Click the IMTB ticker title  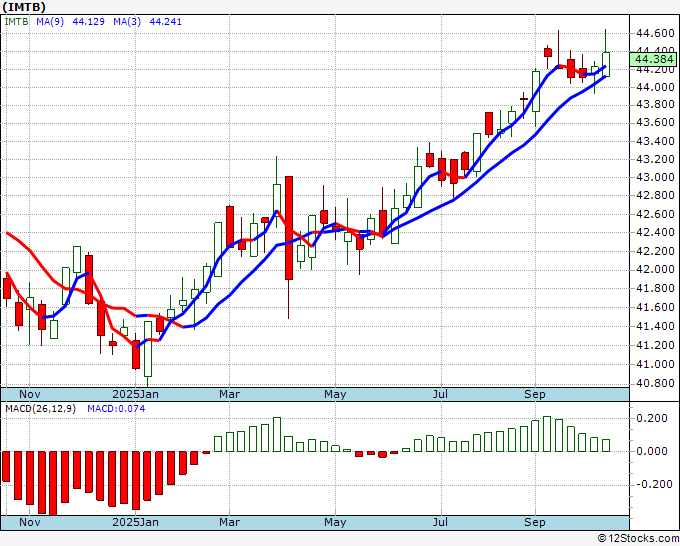pyautogui.click(x=24, y=7)
